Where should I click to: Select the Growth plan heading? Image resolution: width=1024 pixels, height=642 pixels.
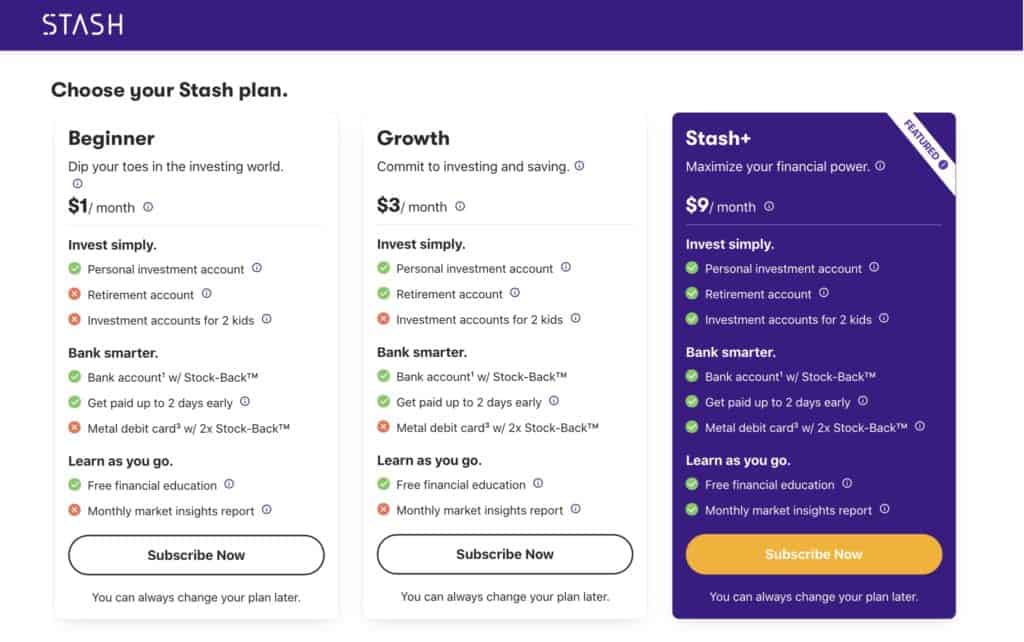click(x=413, y=138)
